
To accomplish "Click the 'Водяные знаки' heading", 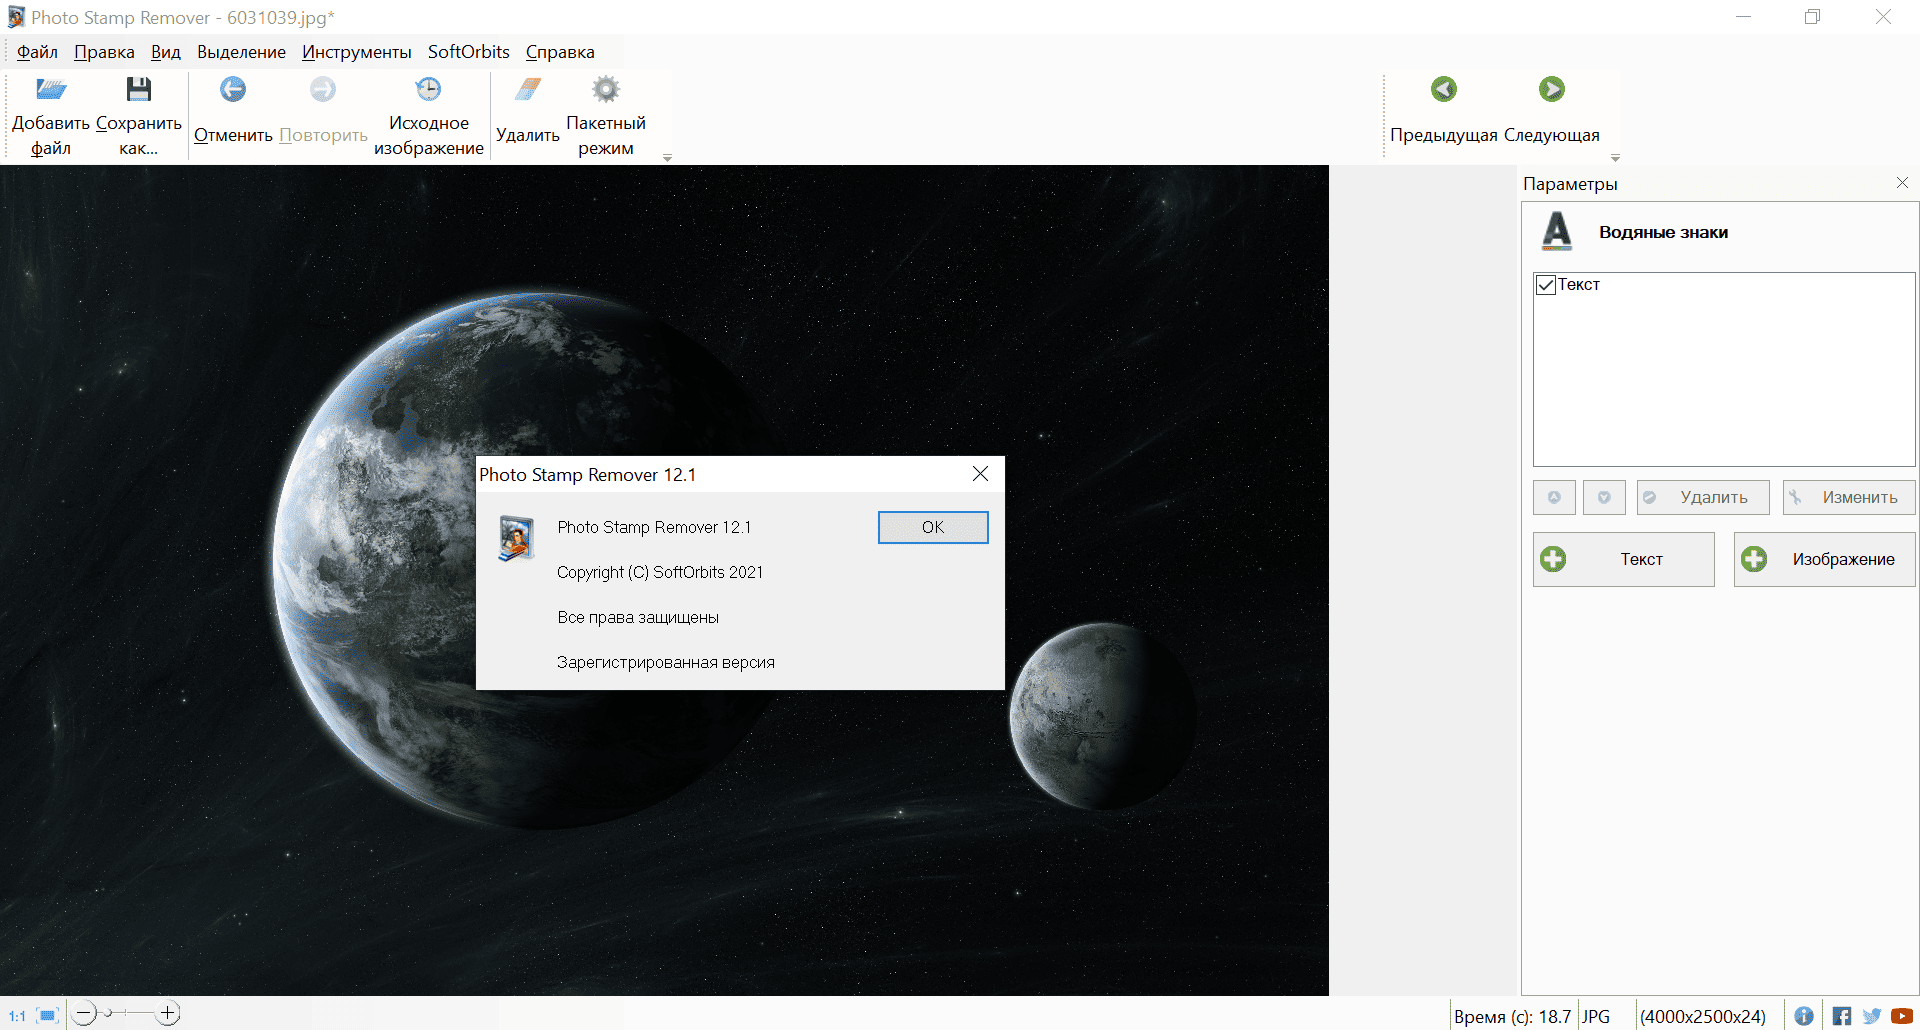I will [1663, 232].
